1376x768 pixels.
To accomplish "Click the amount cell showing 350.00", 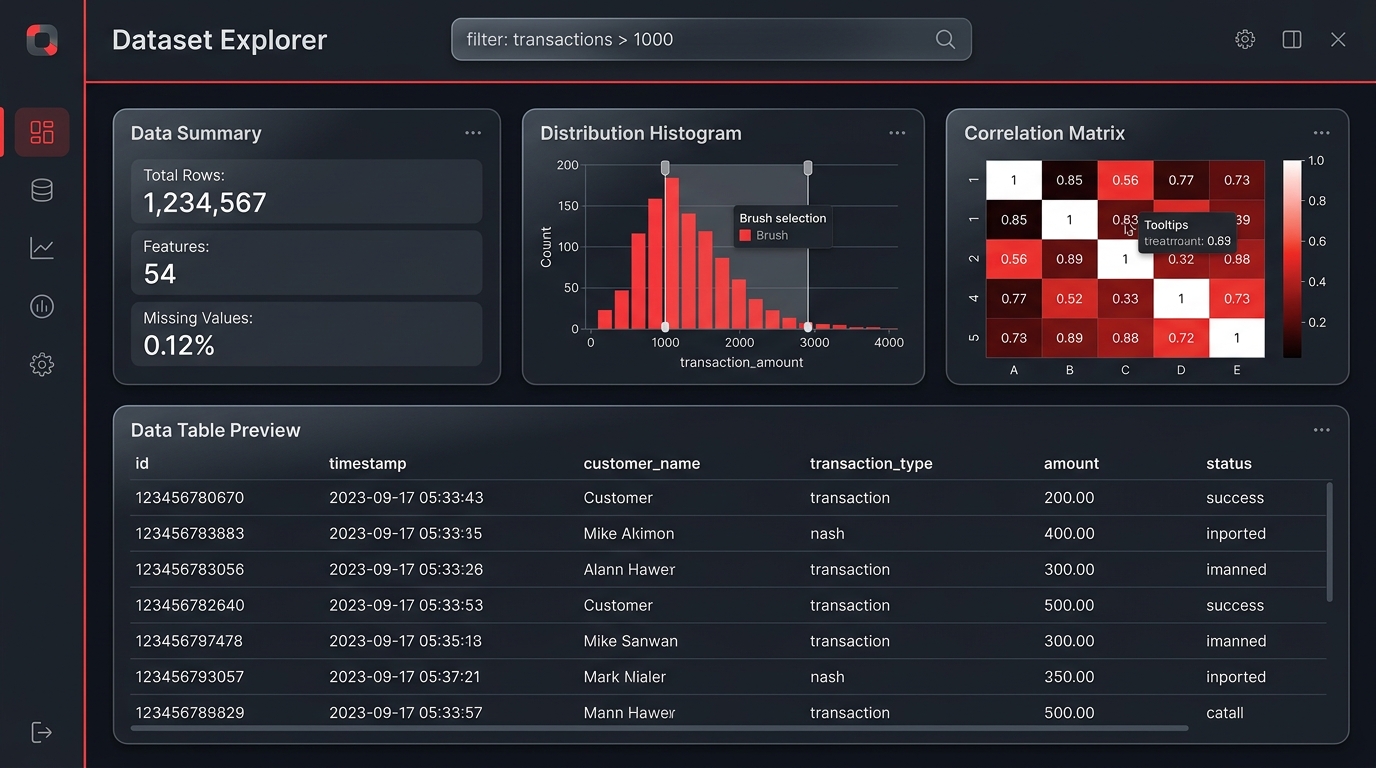I will click(1069, 677).
